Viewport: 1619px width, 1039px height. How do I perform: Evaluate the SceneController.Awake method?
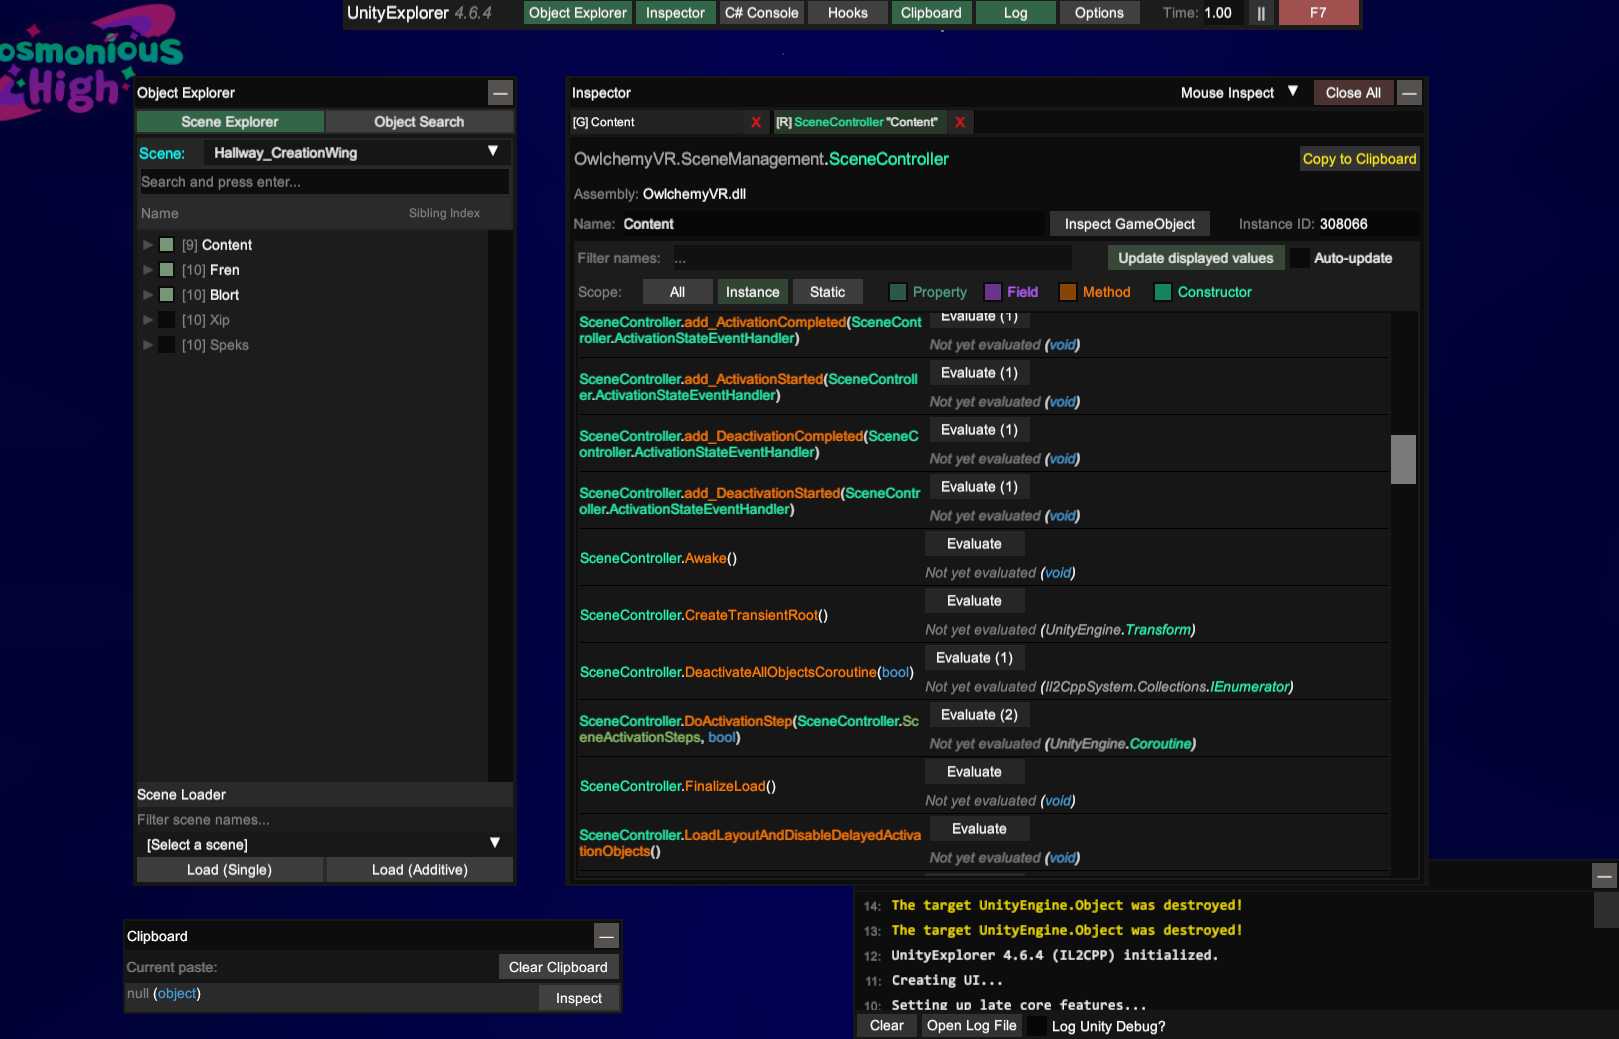[973, 543]
